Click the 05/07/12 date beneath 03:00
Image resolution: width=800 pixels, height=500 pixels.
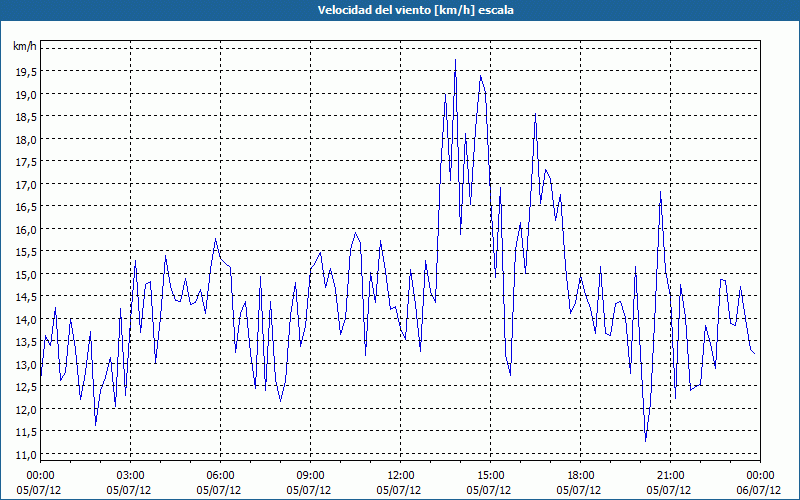[129, 491]
